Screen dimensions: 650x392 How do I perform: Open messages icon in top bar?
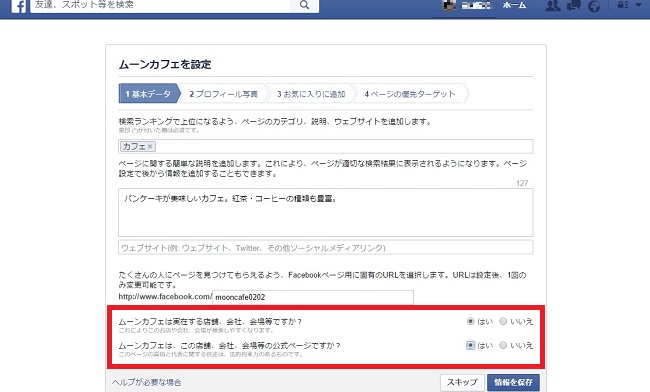click(574, 5)
